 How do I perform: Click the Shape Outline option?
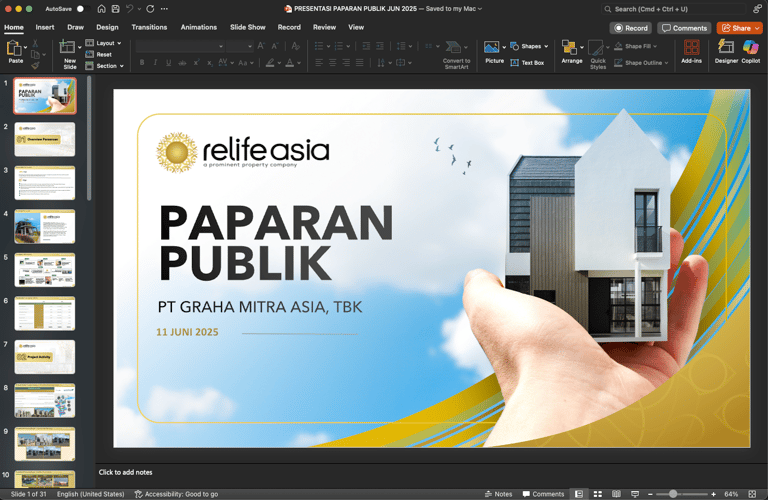point(641,63)
